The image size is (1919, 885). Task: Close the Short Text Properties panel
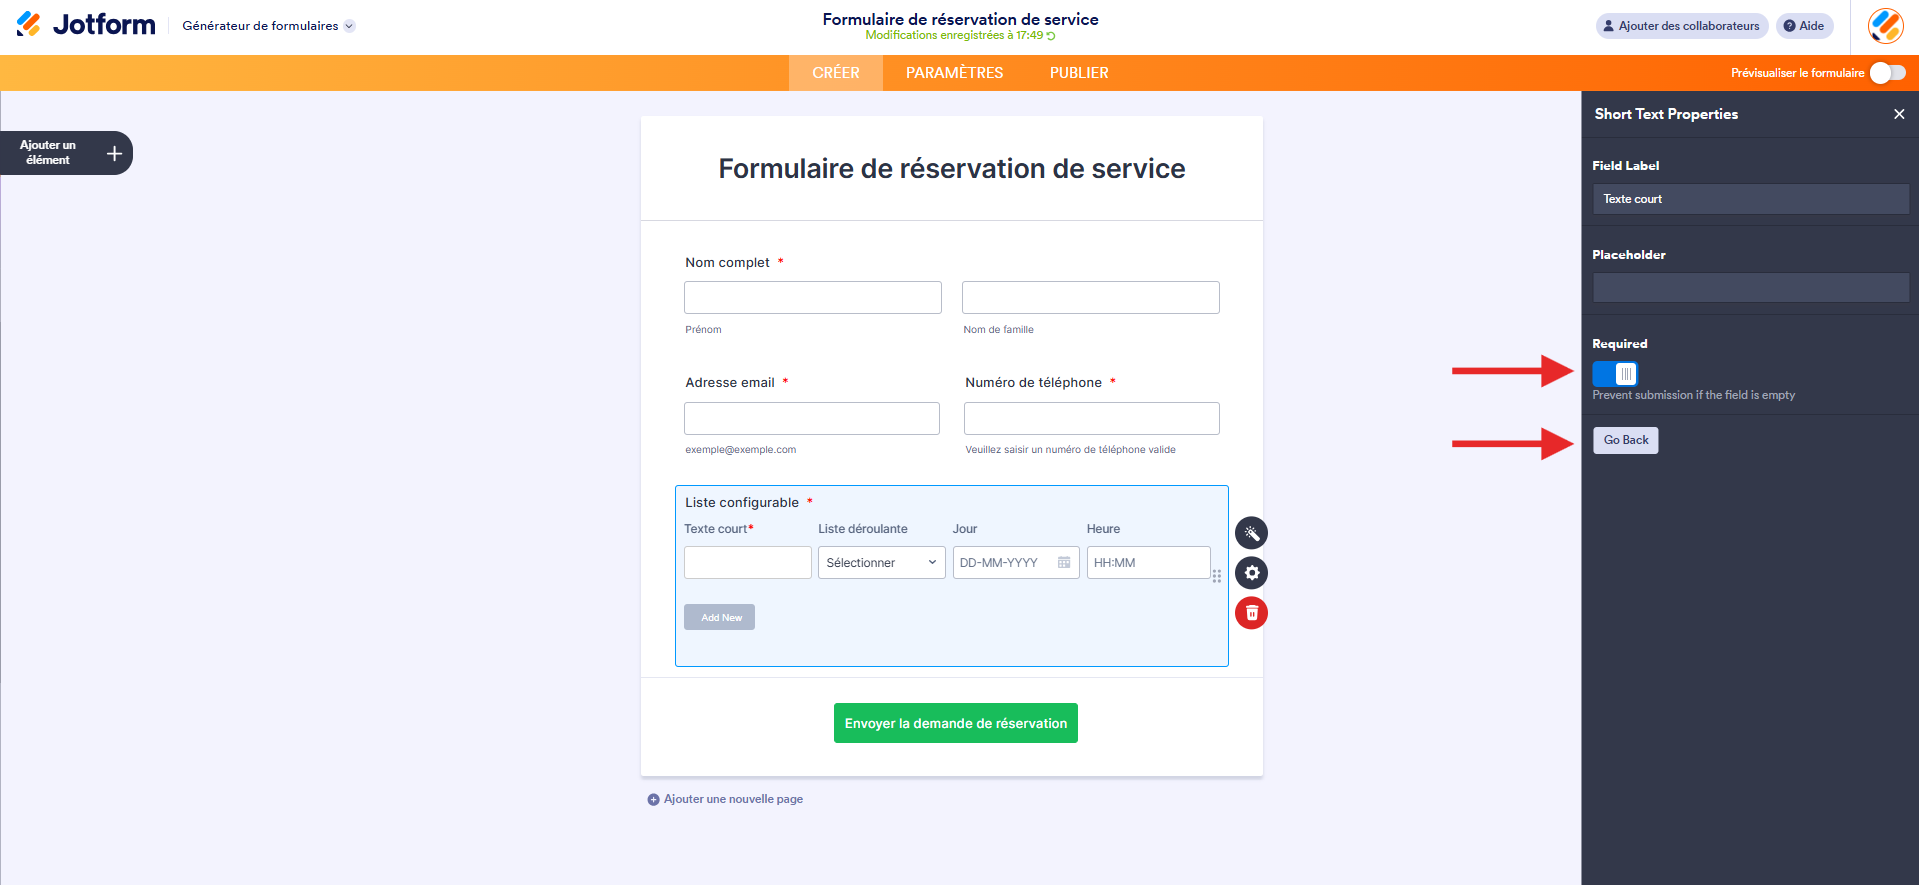[x=1899, y=114]
